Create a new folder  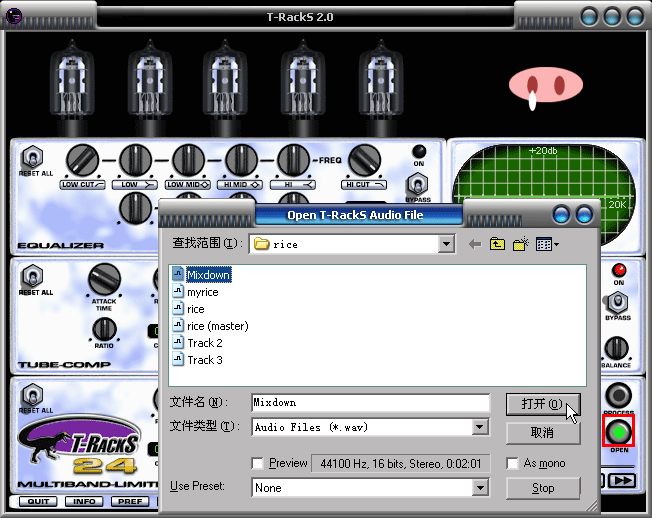coord(521,244)
